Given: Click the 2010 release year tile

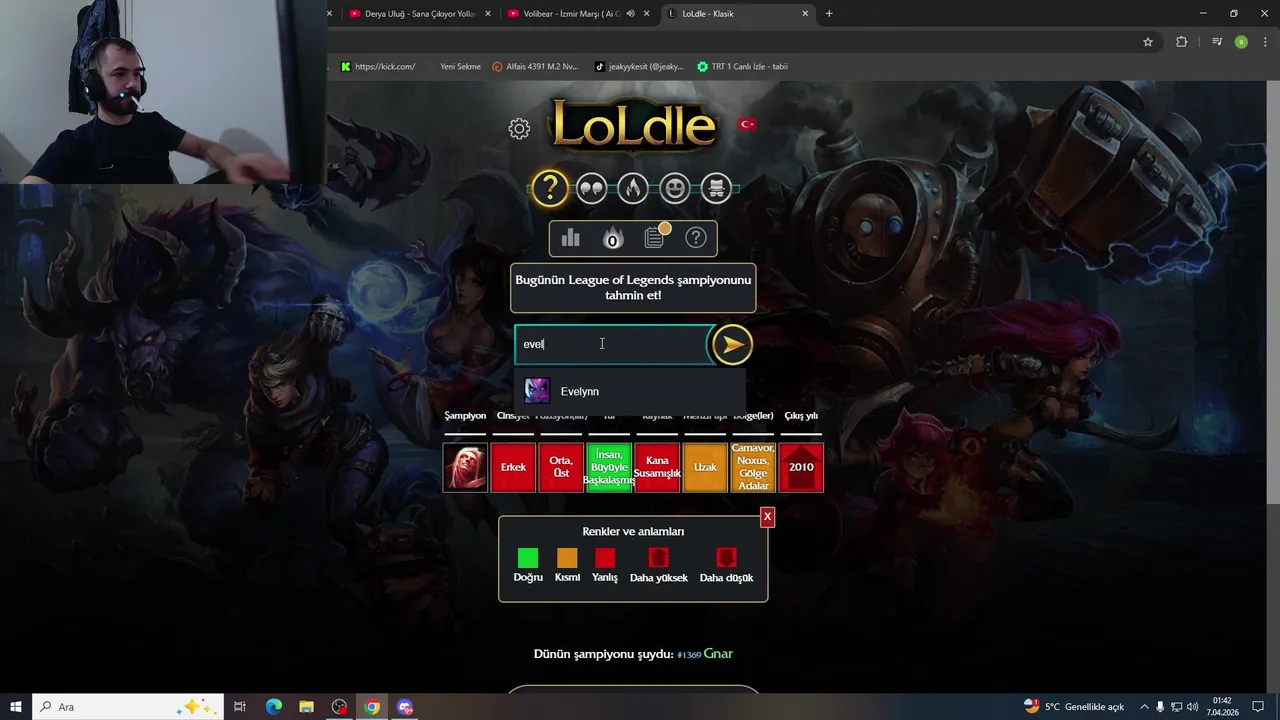Looking at the screenshot, I should coord(801,467).
